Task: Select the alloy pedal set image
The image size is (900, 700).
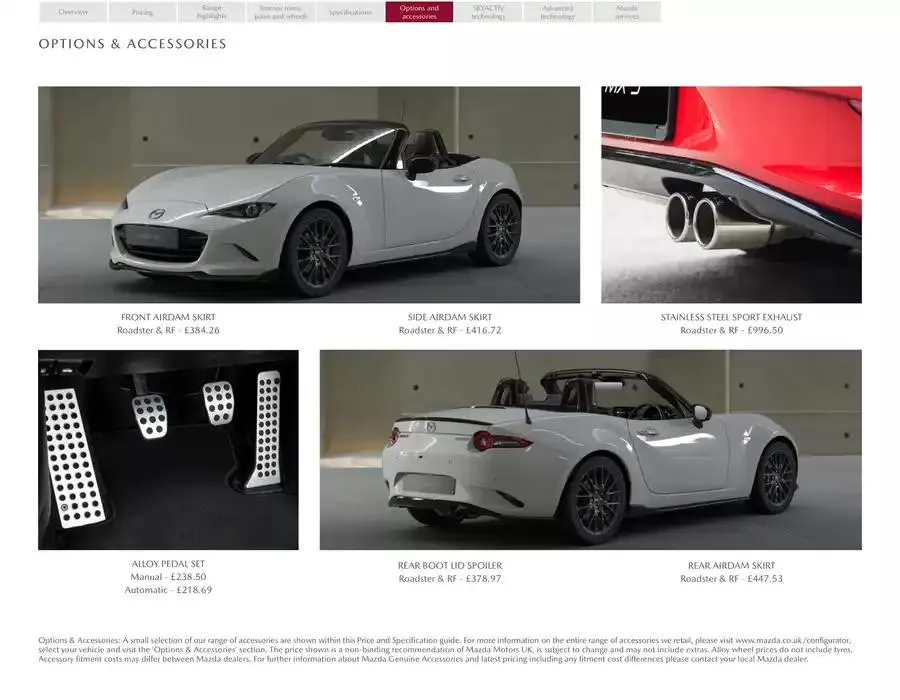Action: tap(168, 450)
